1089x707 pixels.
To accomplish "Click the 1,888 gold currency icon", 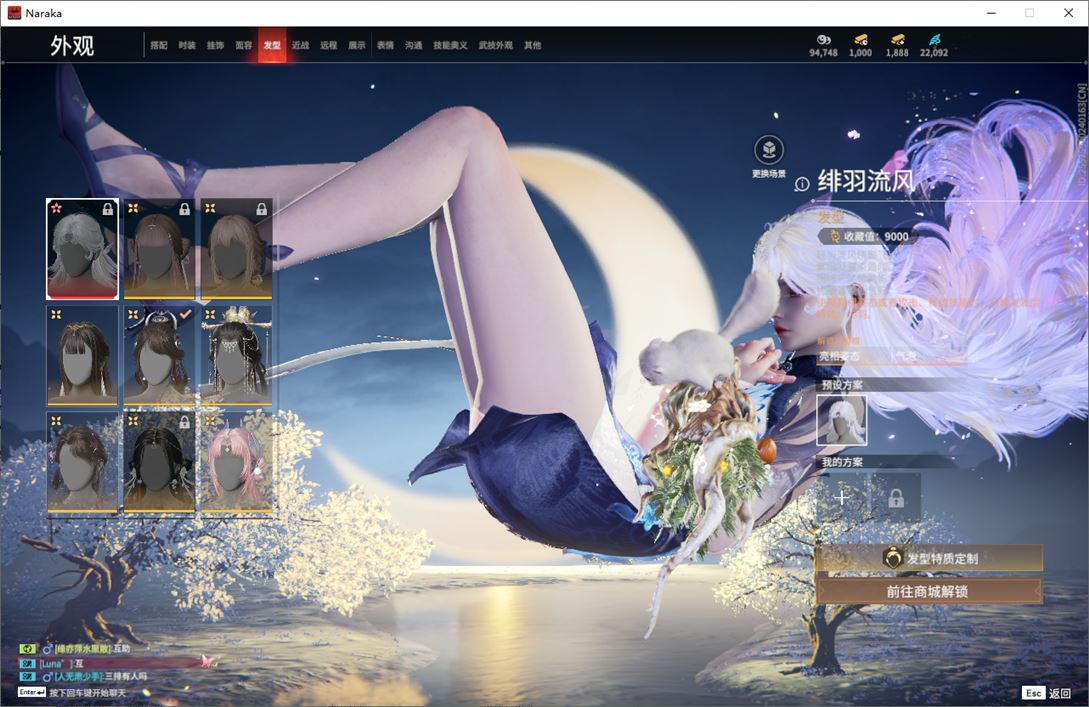I will pyautogui.click(x=897, y=40).
